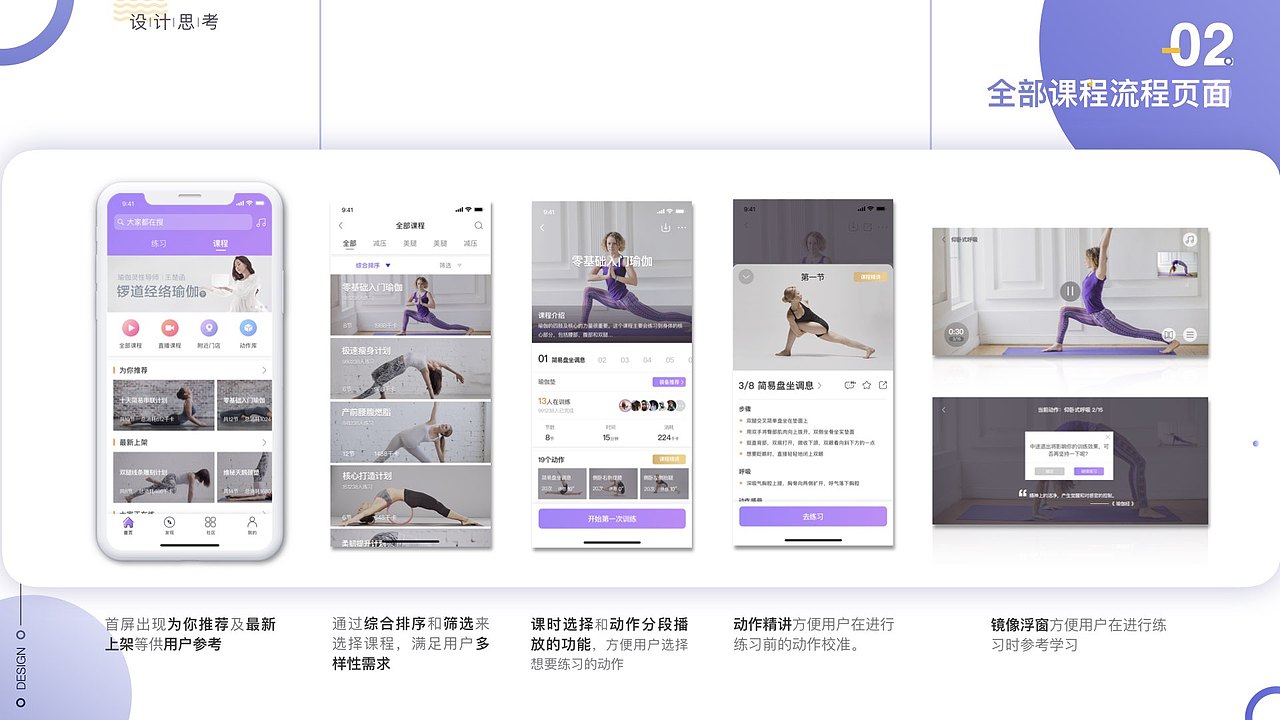Go back from the 全部课程 list screen
Screen dimensions: 1280x720
(x=341, y=226)
